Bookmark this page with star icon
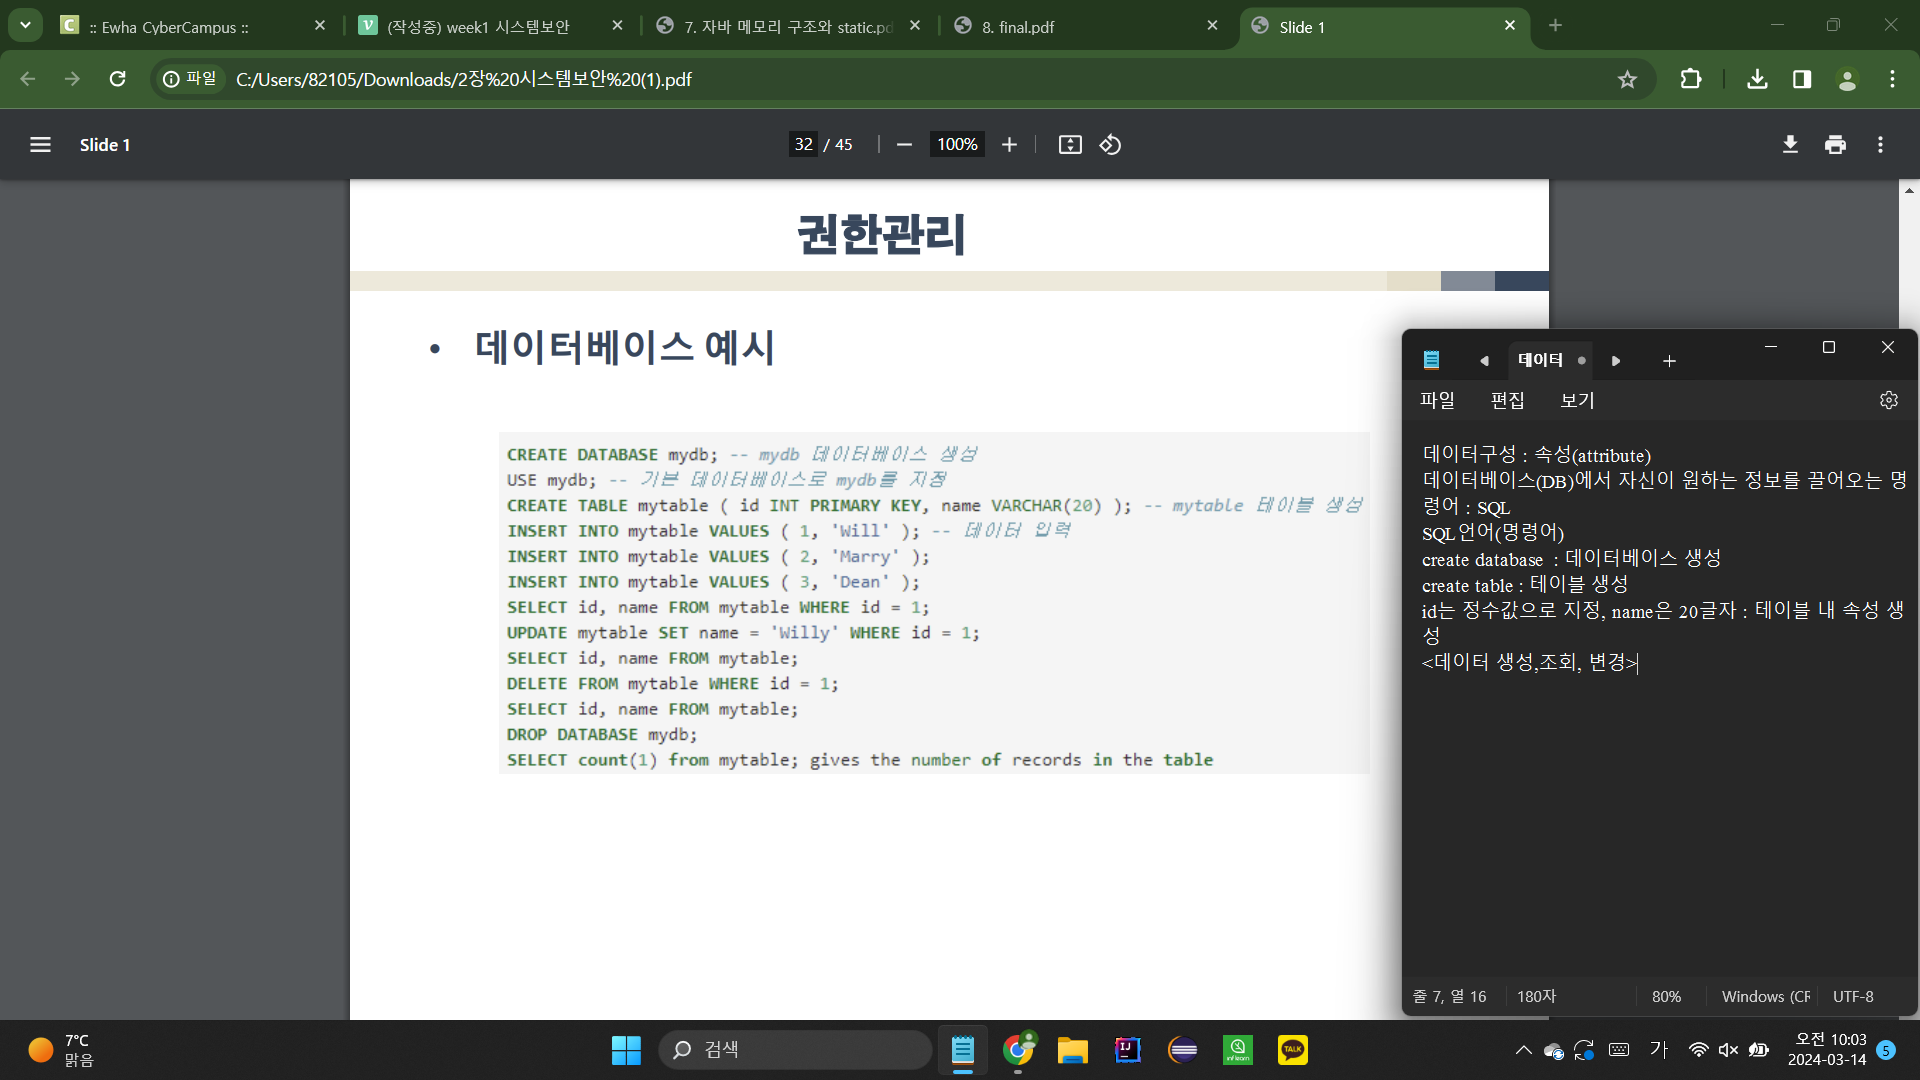The image size is (1920, 1080). [1627, 79]
